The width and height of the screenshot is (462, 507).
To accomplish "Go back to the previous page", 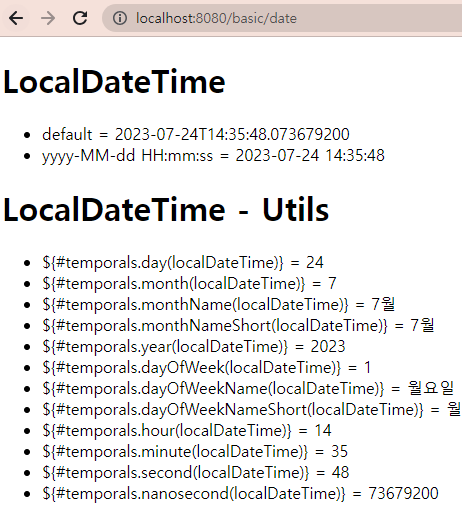I will tap(16, 18).
